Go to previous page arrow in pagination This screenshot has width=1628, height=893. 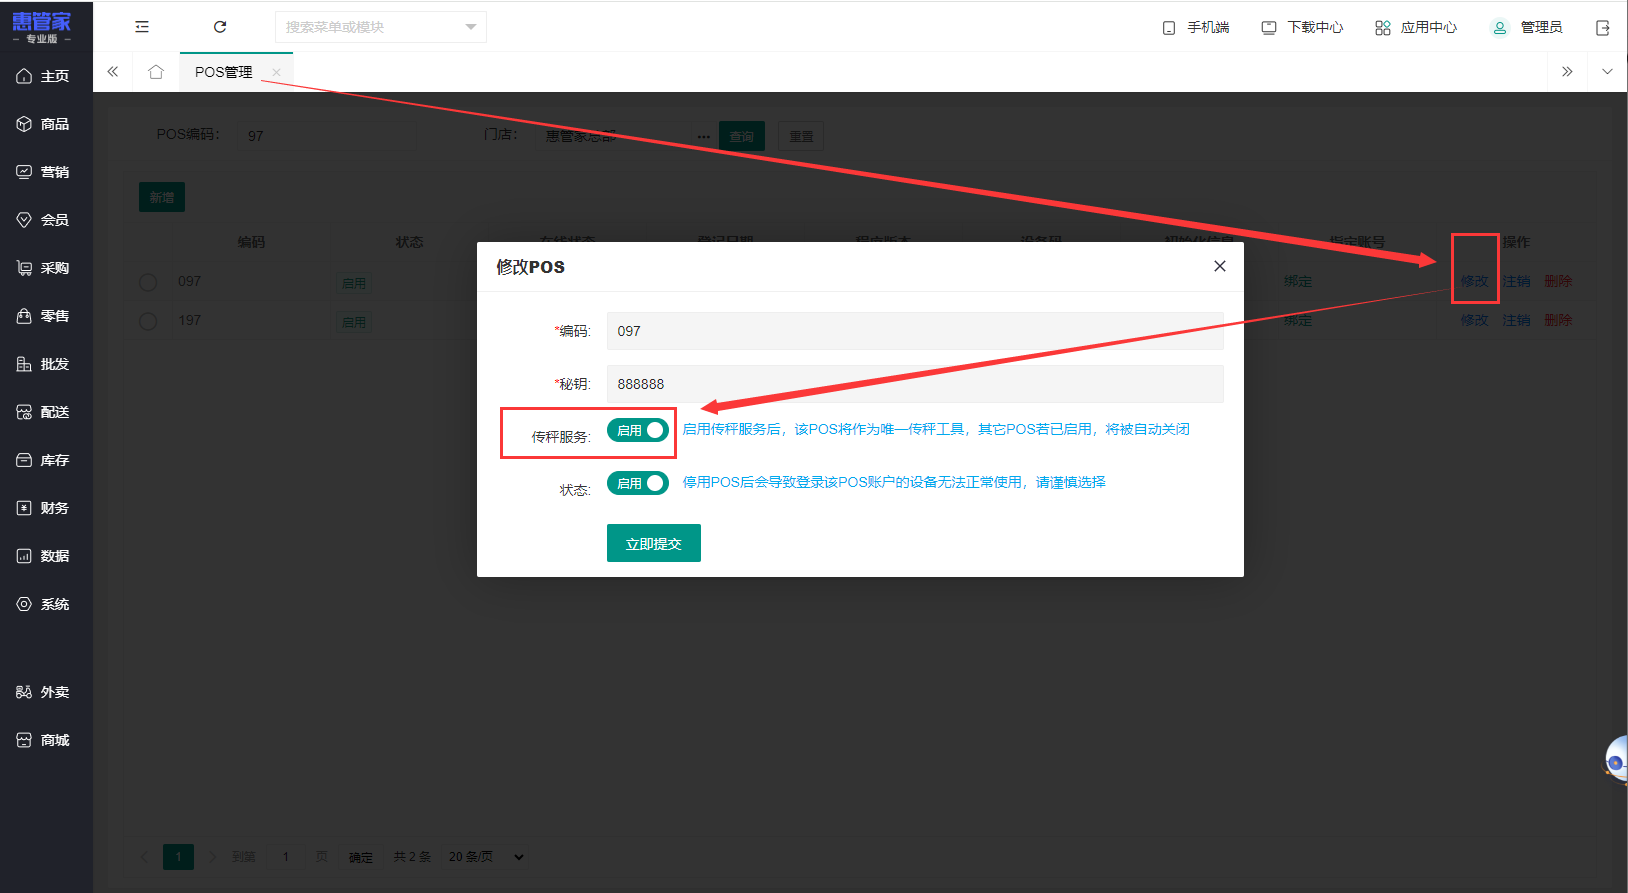(x=145, y=857)
